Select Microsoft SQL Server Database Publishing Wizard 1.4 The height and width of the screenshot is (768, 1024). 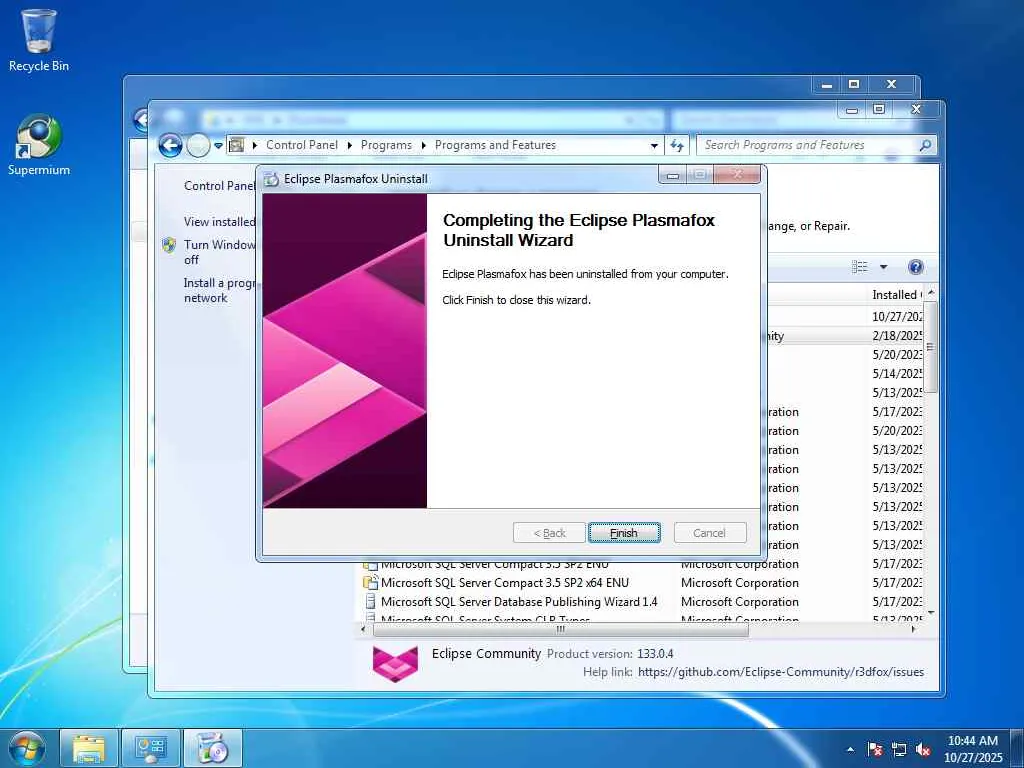click(x=519, y=601)
